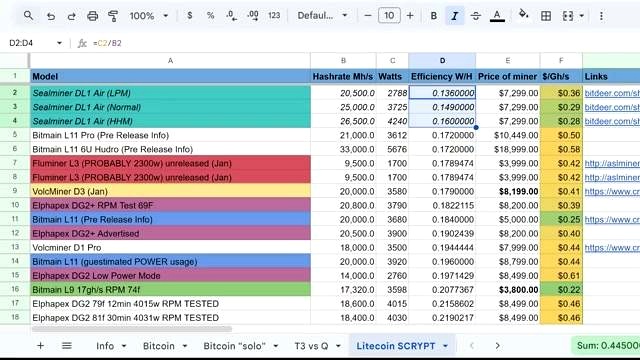This screenshot has height=360, width=640.
Task: Switch to Bitcoin sheet tab
Action: (159, 346)
